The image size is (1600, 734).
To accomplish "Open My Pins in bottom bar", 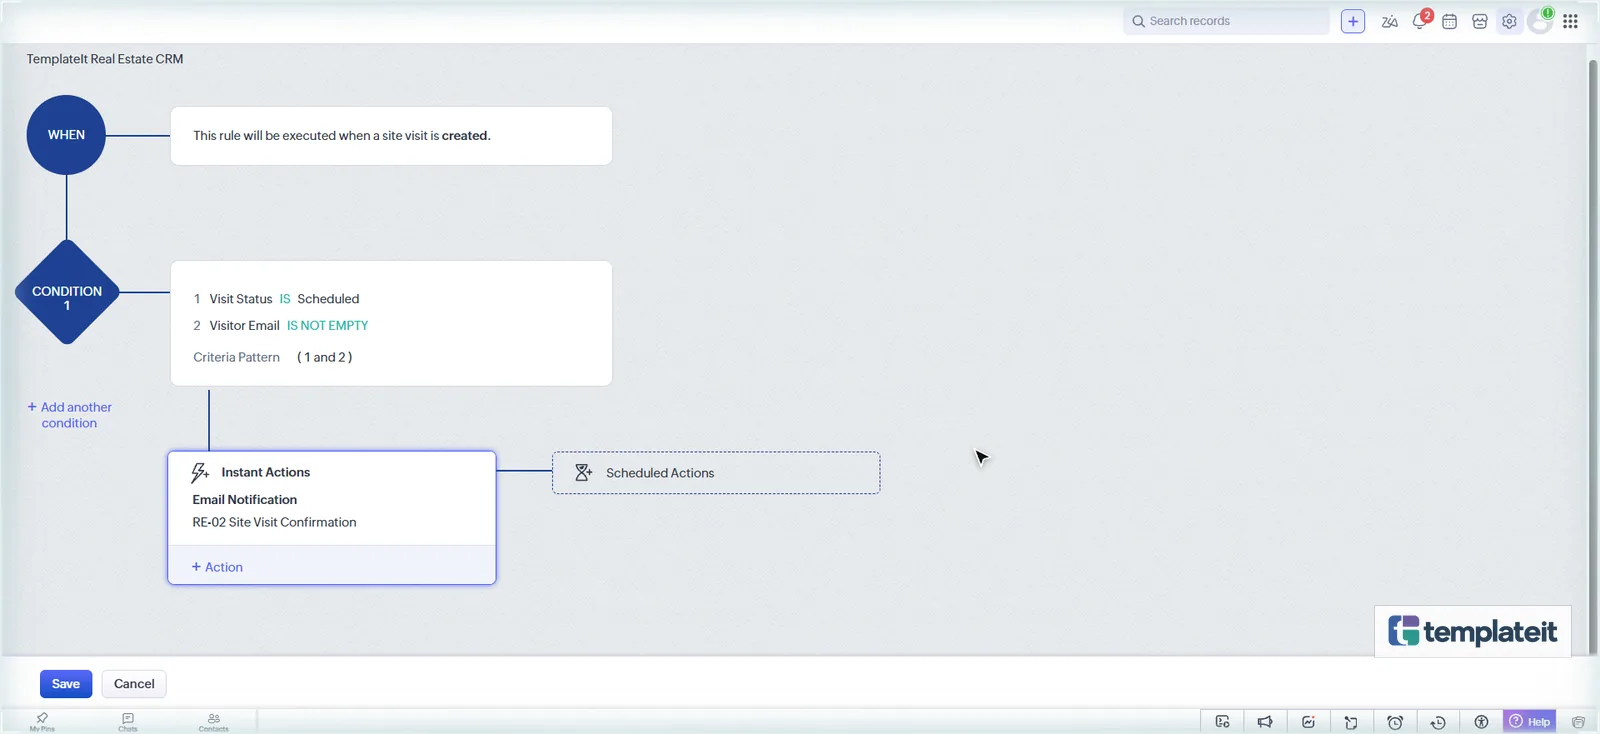I will point(42,721).
